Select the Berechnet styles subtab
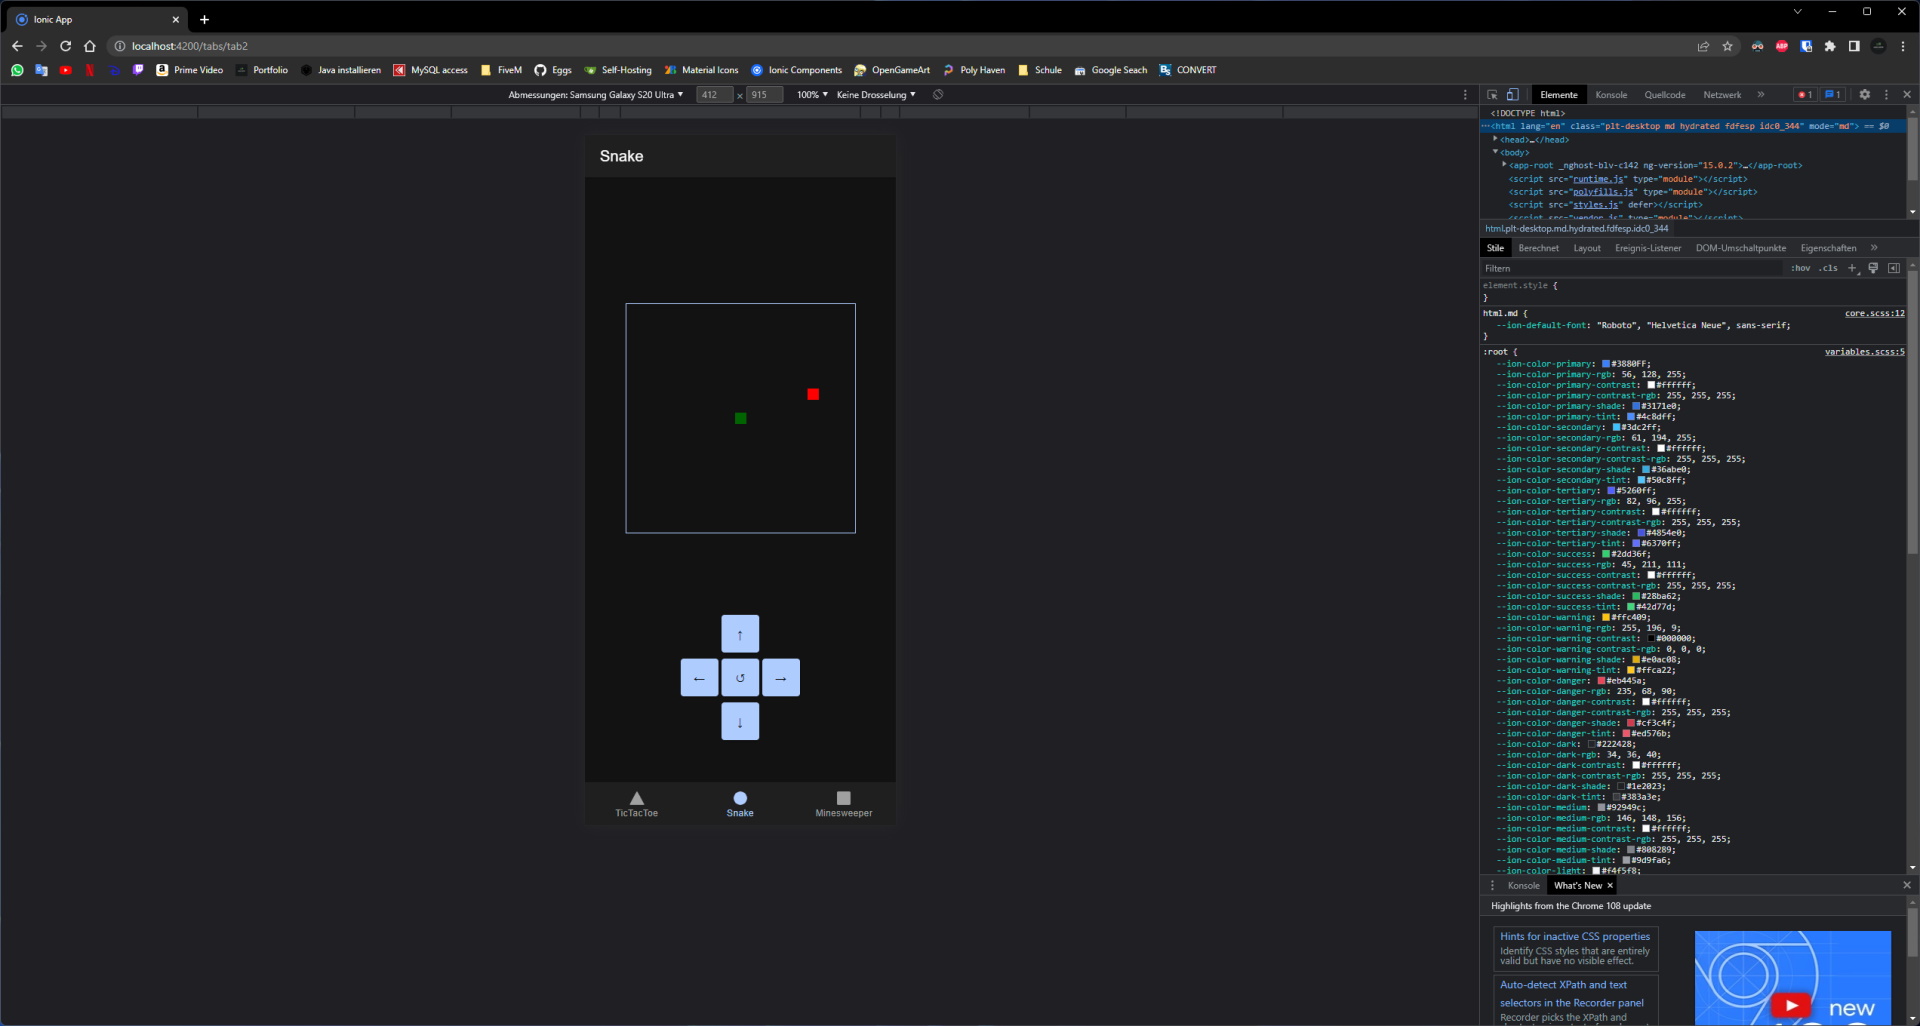 [x=1538, y=248]
